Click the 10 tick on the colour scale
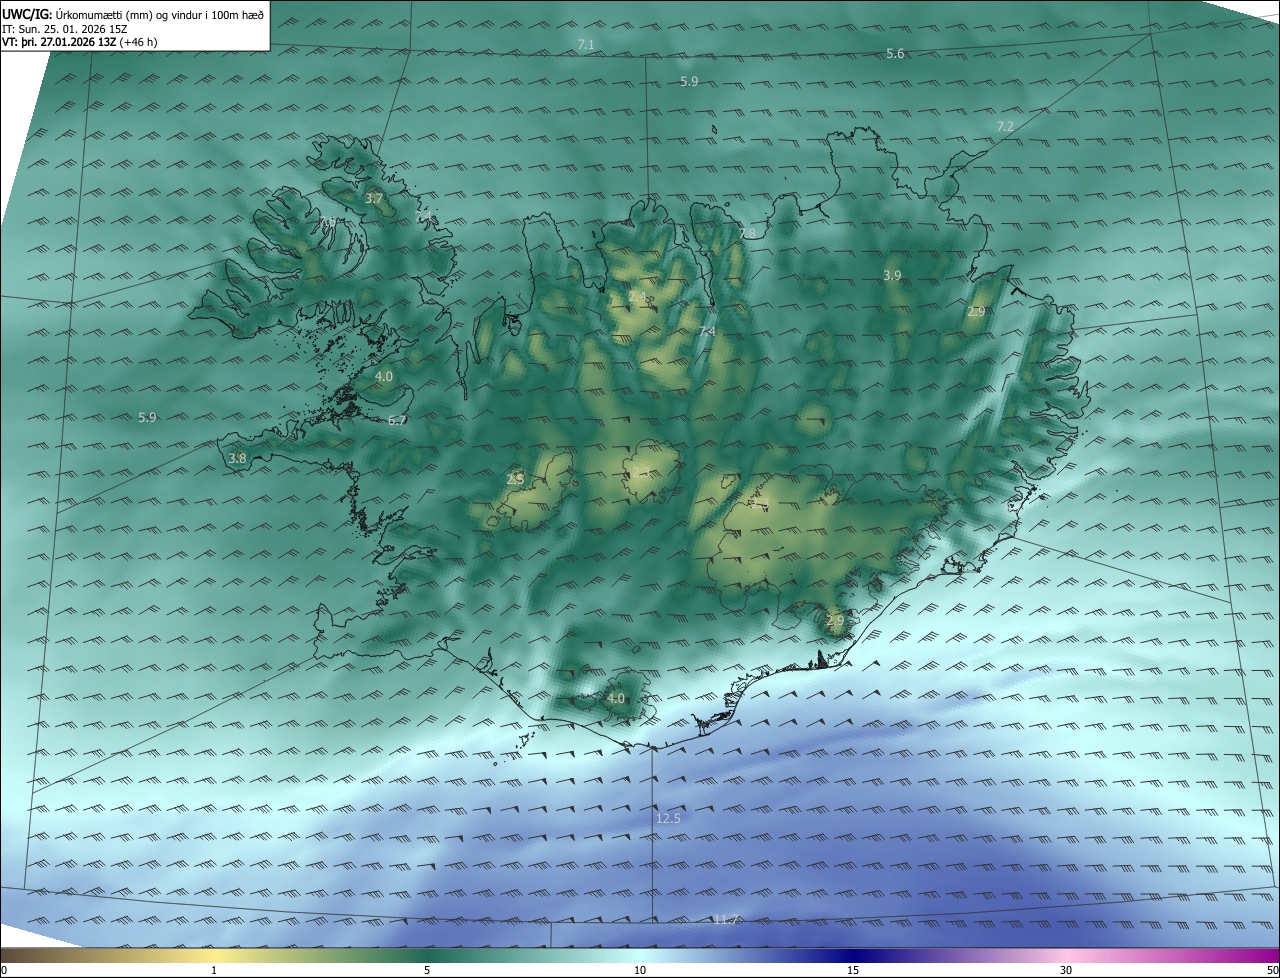Screen dimensions: 1280x978 click(x=640, y=970)
